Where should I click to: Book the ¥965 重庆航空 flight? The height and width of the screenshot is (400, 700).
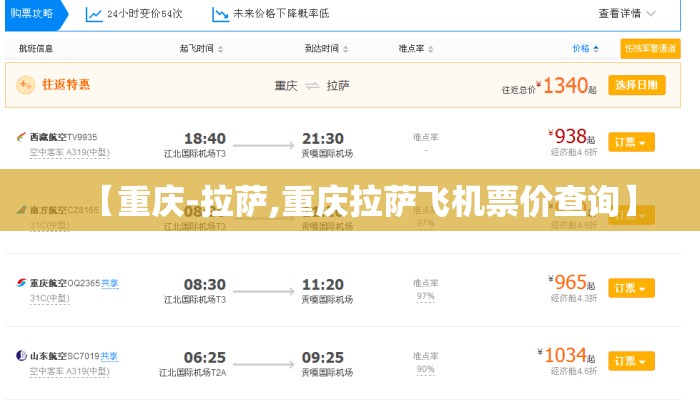point(631,288)
